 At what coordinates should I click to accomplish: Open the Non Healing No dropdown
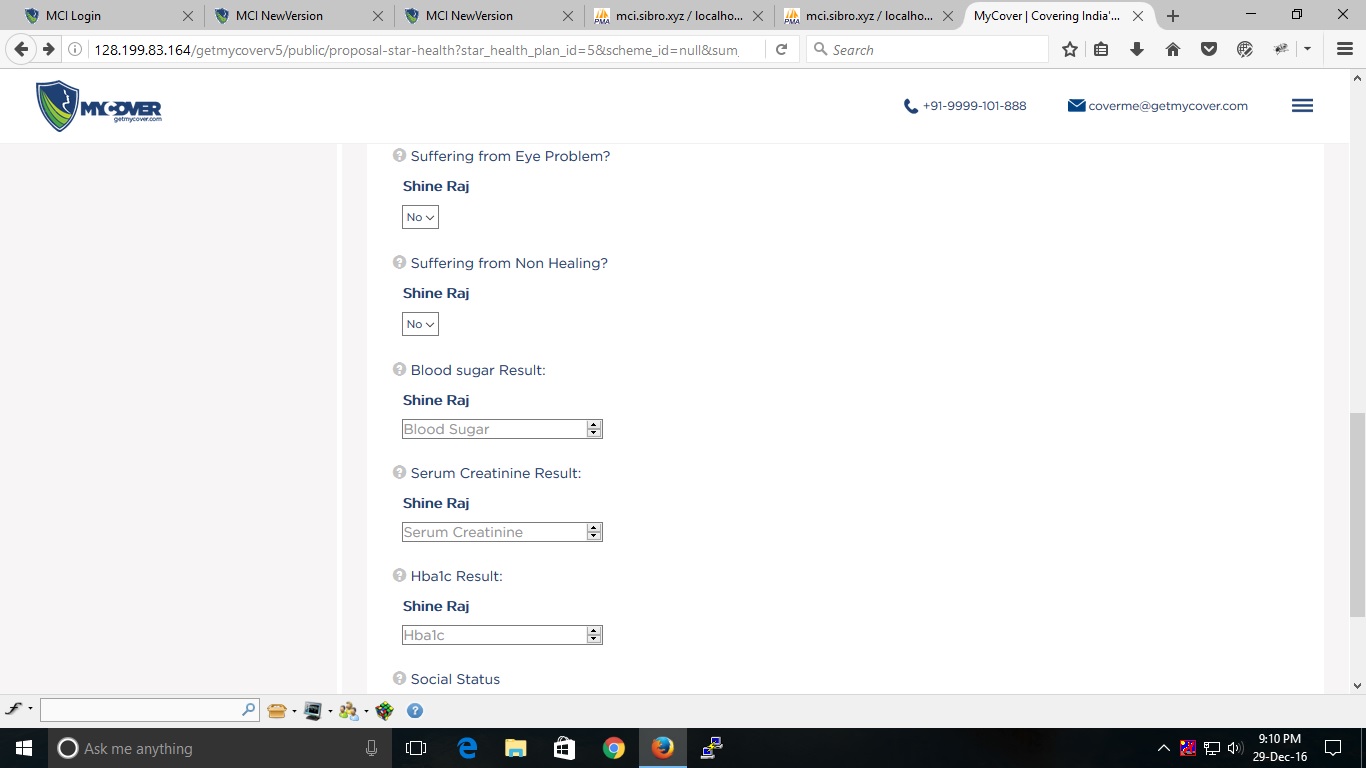coord(420,324)
